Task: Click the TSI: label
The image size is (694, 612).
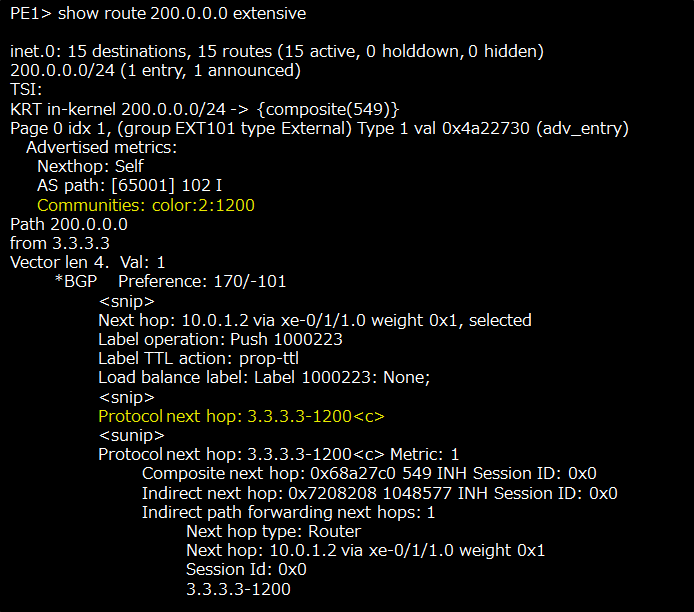Action: [26, 90]
